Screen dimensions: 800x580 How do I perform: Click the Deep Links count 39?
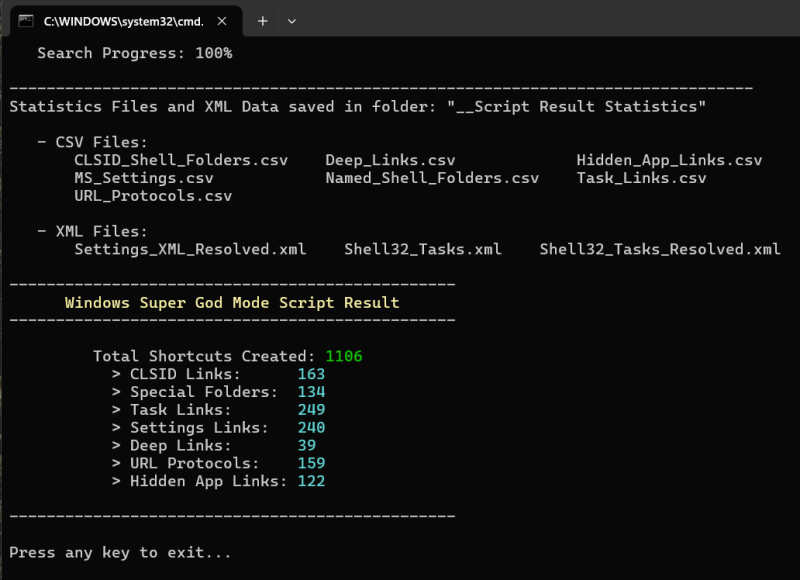click(x=307, y=445)
